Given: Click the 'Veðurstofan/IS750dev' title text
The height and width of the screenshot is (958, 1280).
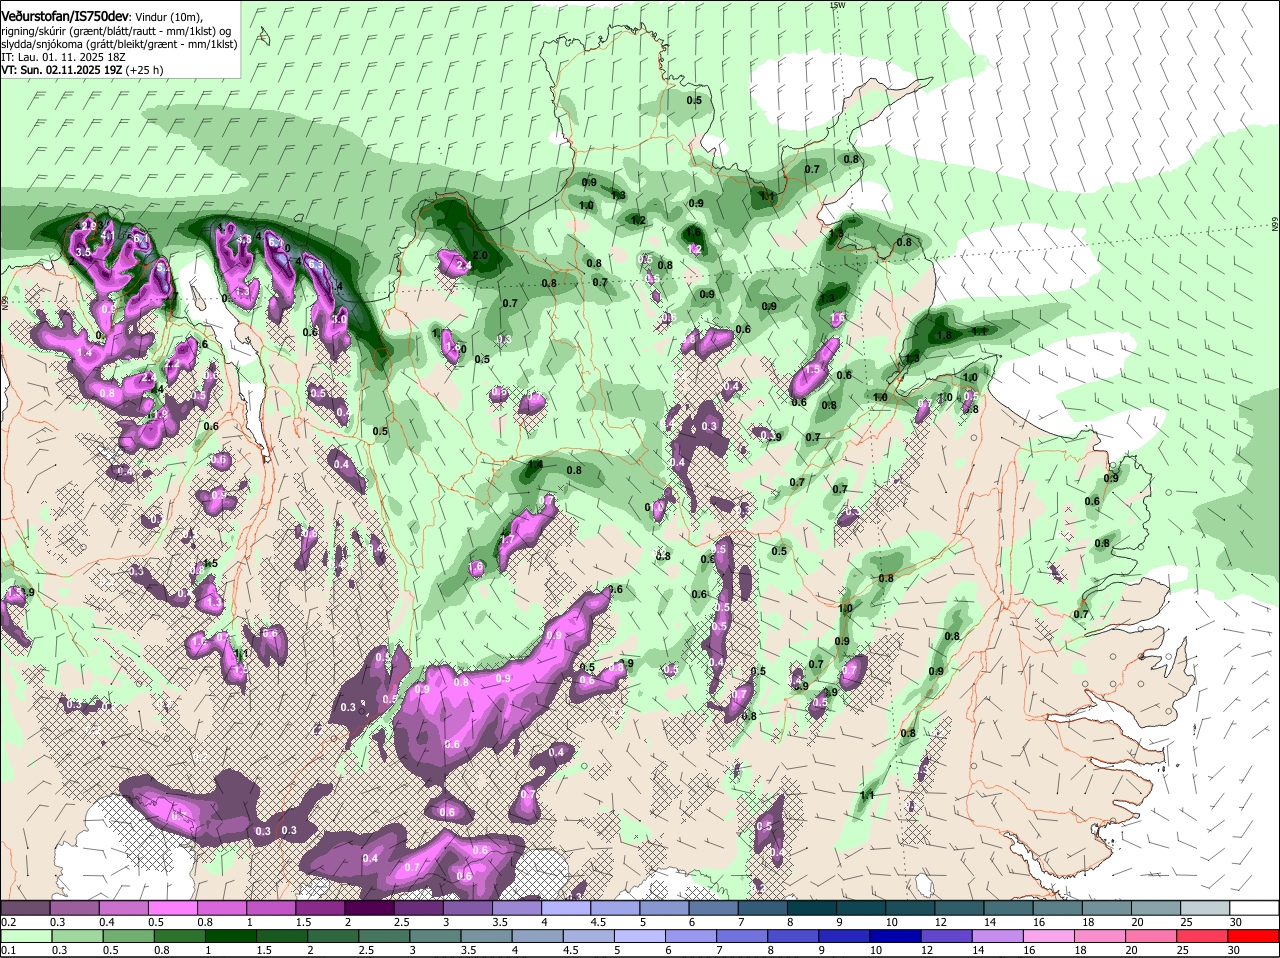Looking at the screenshot, I should pos(65,17).
